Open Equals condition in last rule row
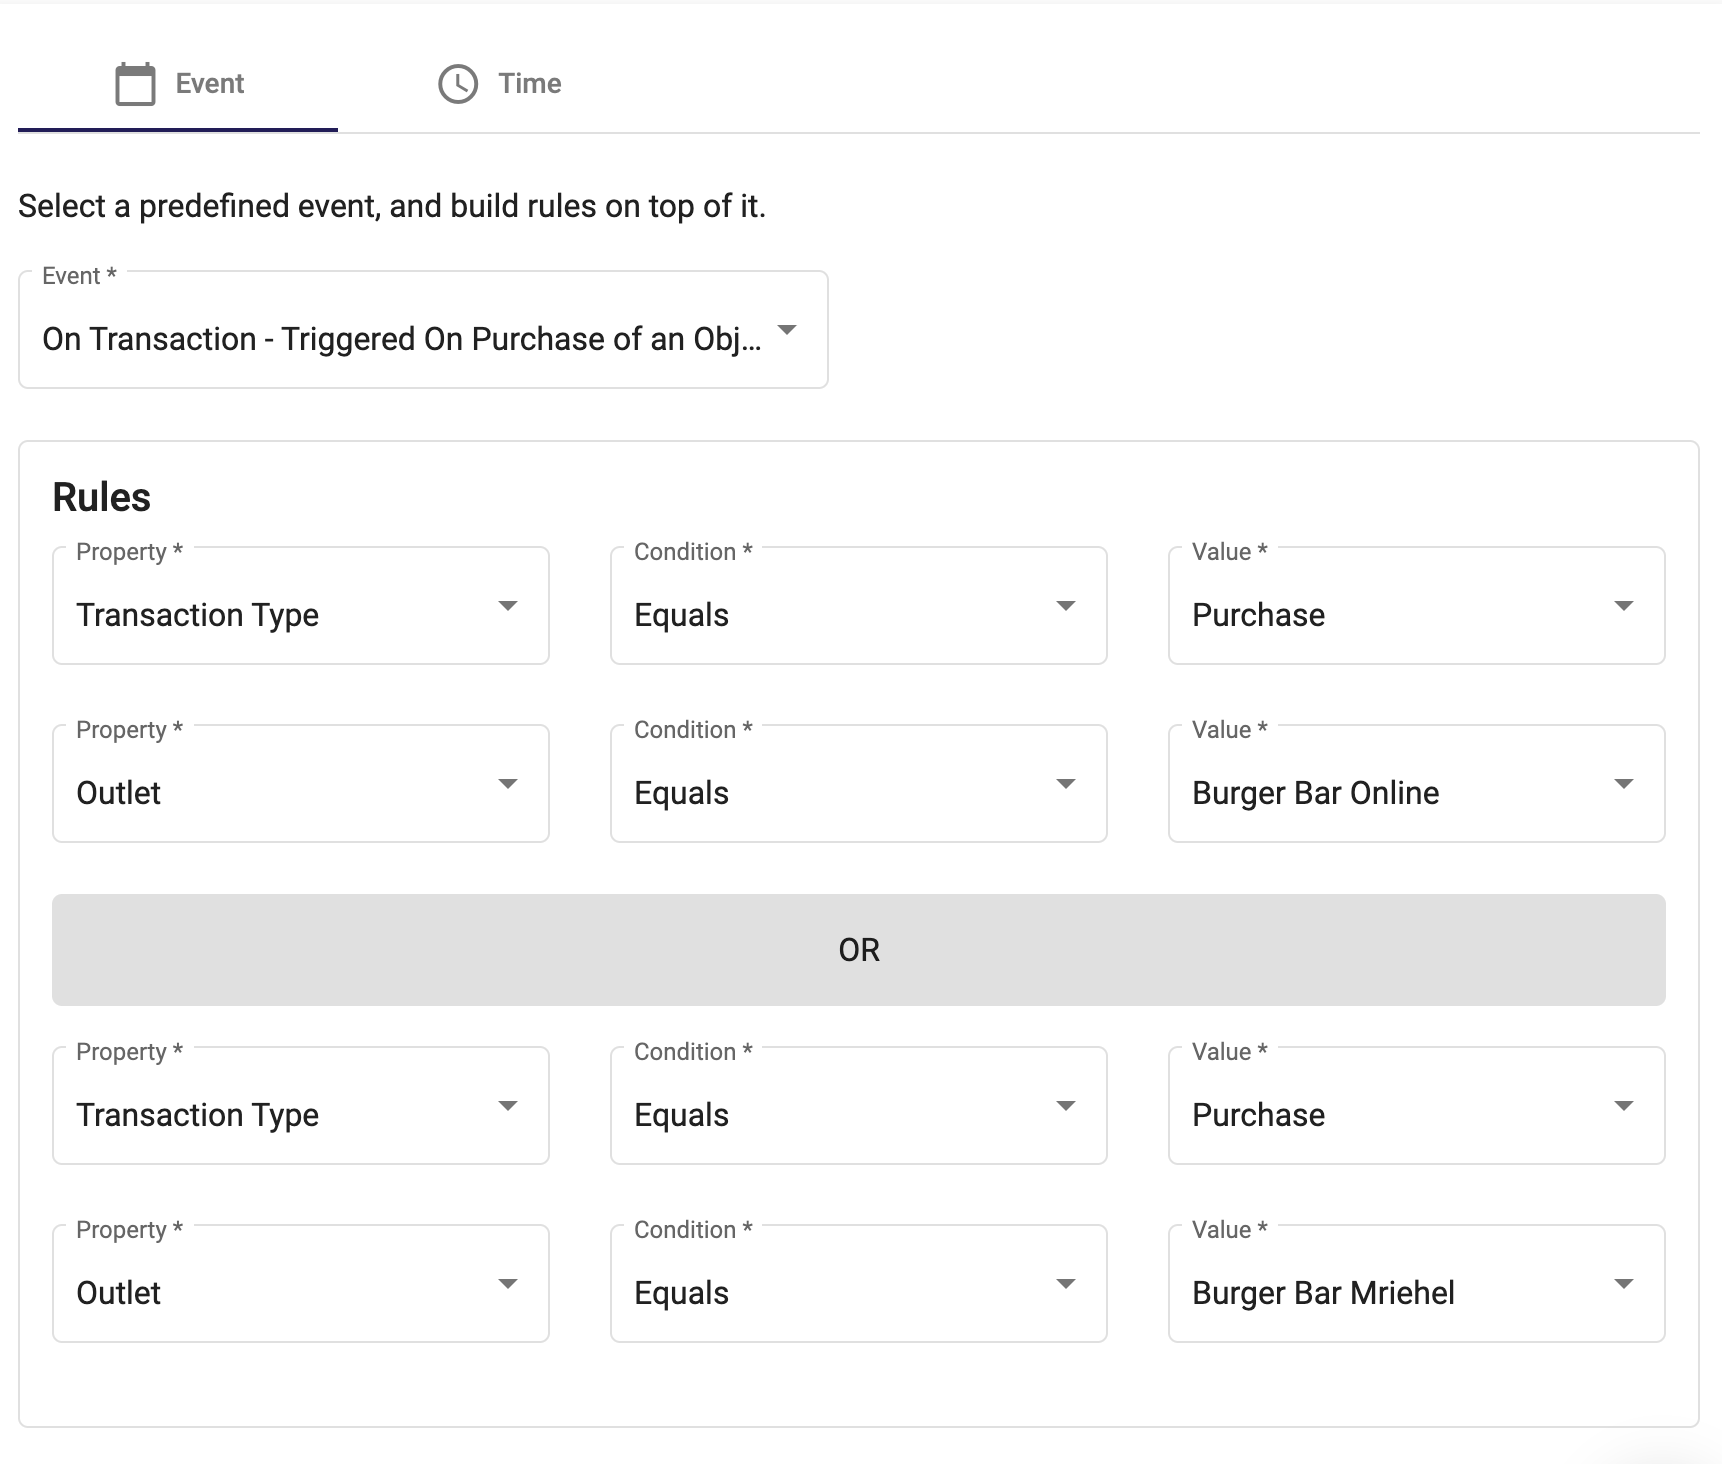Image resolution: width=1722 pixels, height=1464 pixels. point(858,1292)
